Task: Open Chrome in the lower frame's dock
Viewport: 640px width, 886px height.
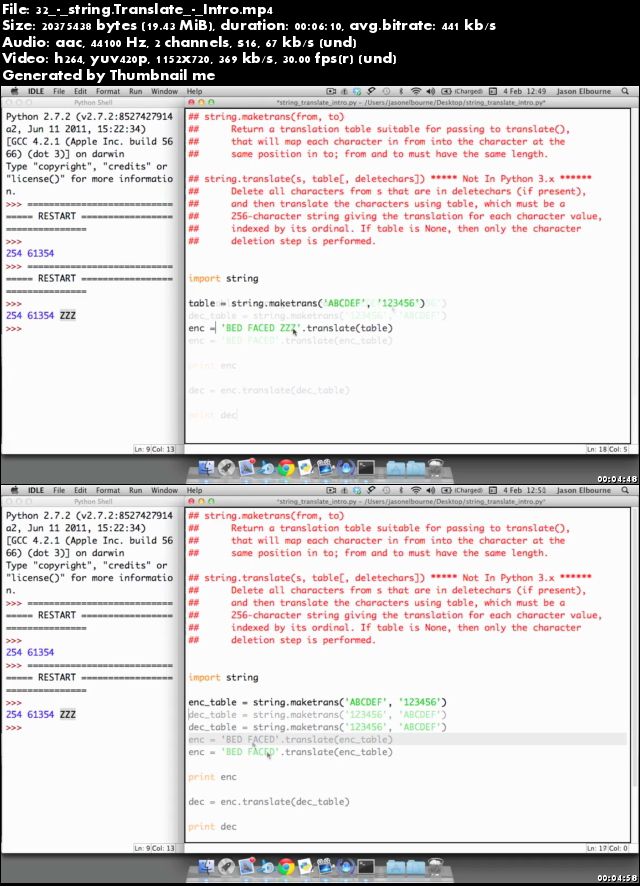Action: pos(286,866)
